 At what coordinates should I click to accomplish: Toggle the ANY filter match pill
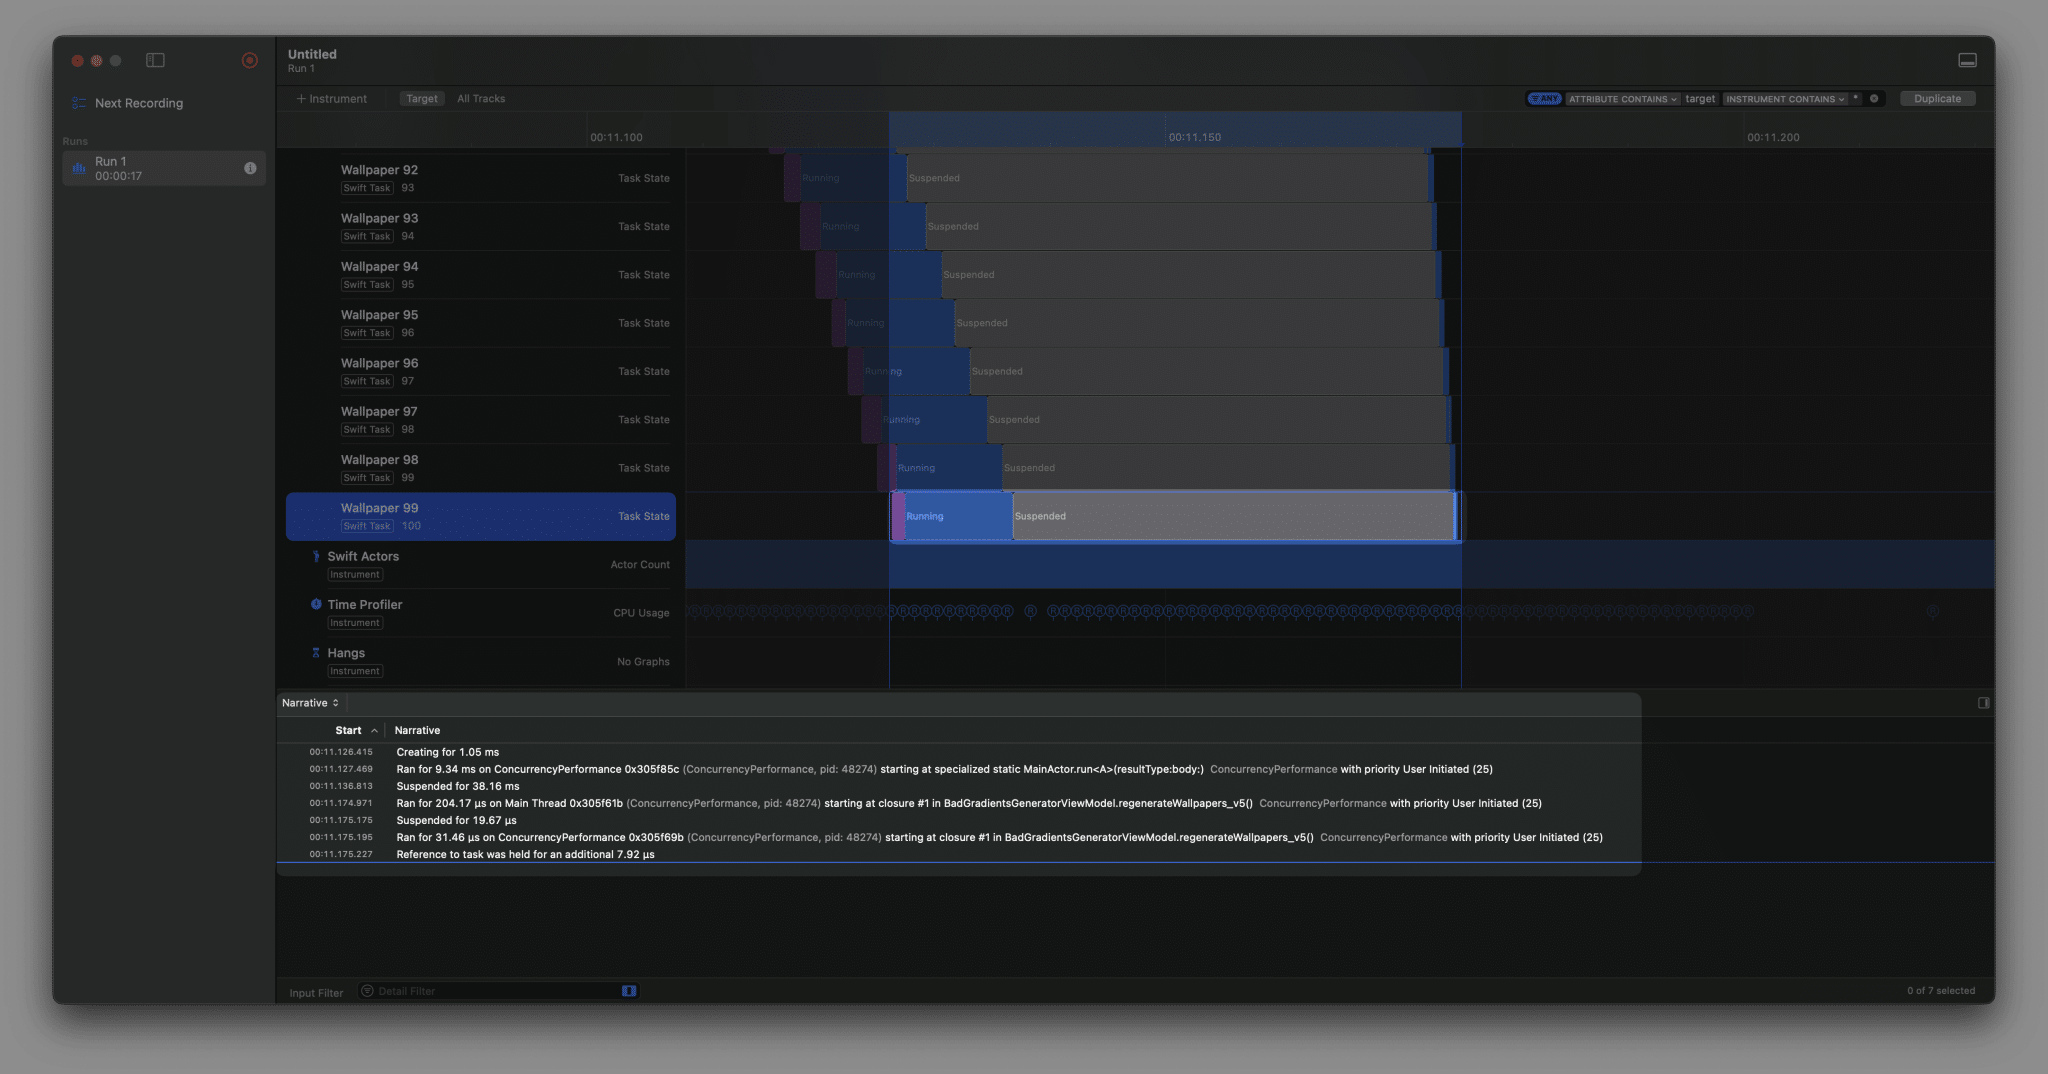click(1544, 99)
